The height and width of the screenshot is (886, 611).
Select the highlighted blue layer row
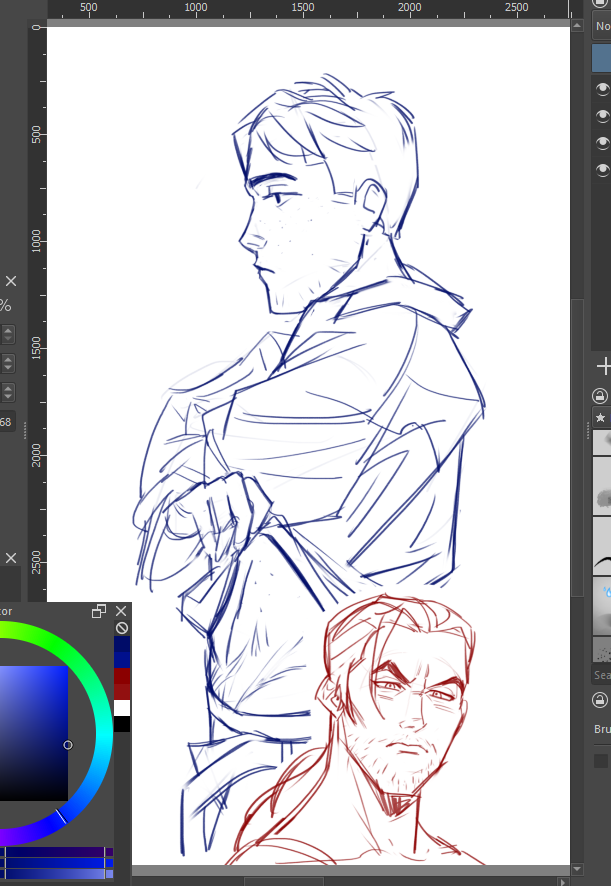(x=601, y=58)
